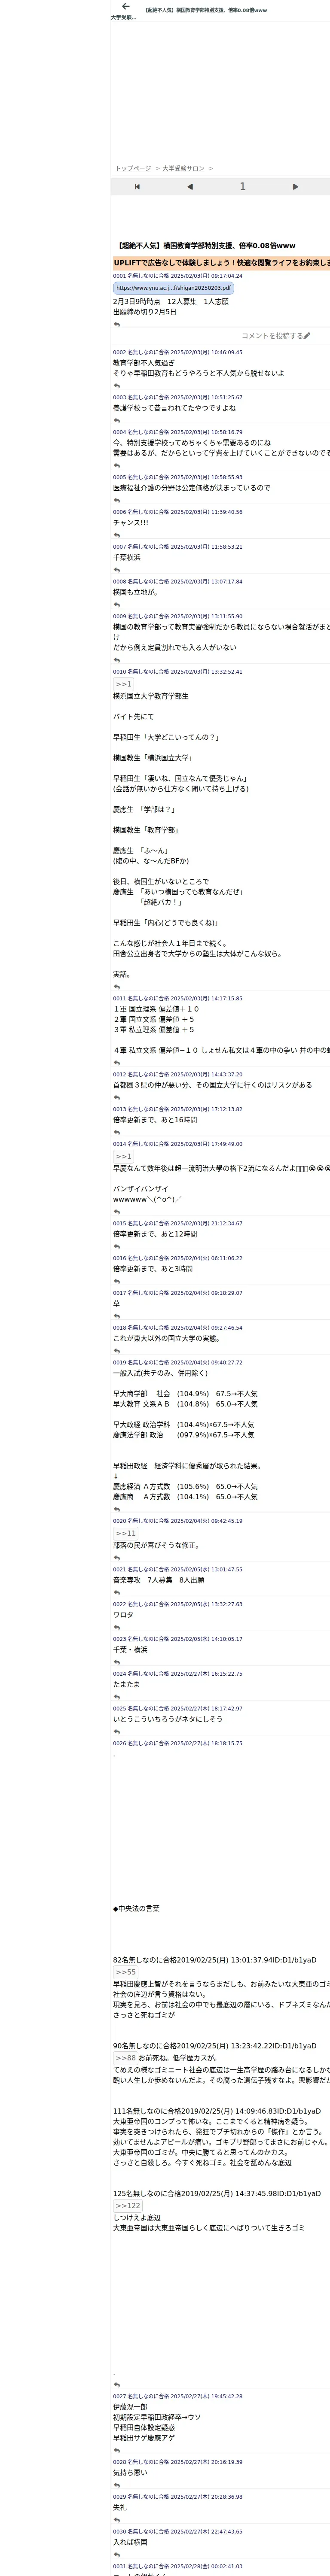The height and width of the screenshot is (2576, 330).
Task: Reply to post 0014 via arrow icon
Action: point(117,1212)
